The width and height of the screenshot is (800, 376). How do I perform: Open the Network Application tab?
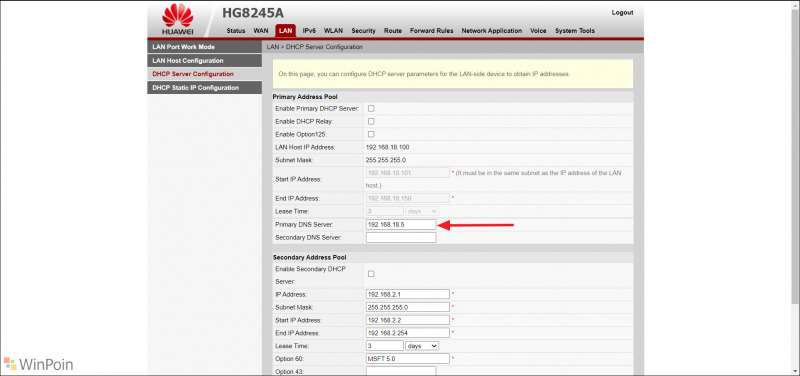[492, 31]
